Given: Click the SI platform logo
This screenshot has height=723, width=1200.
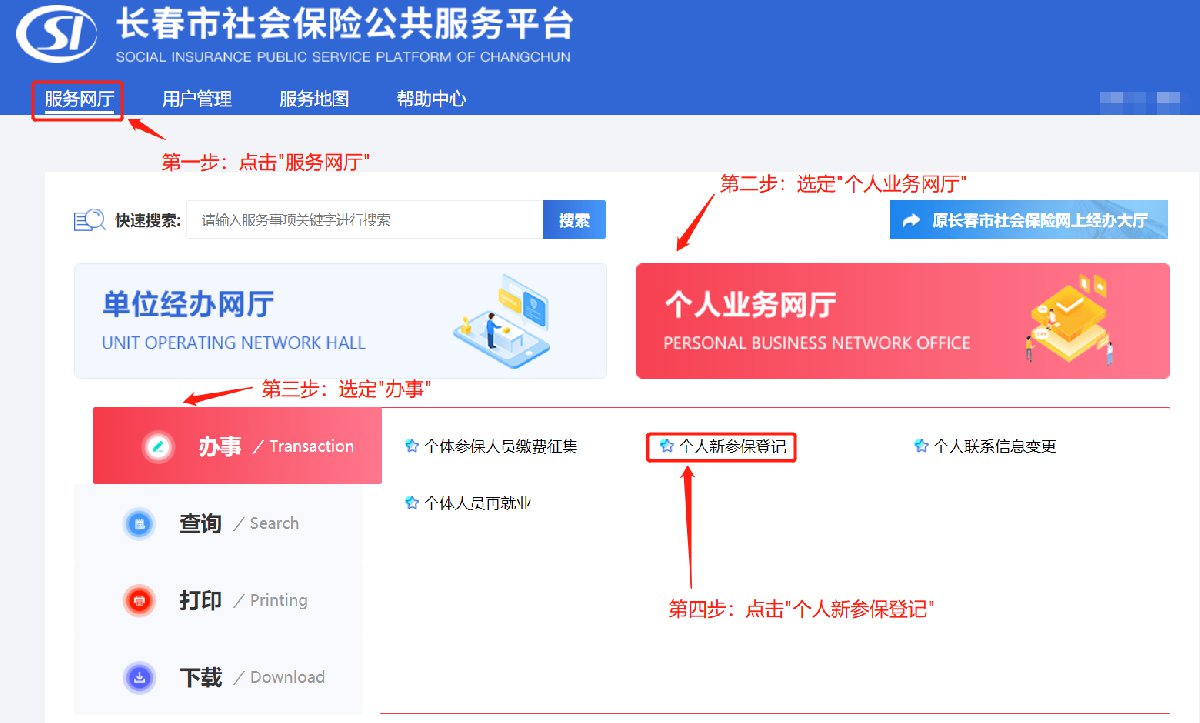Looking at the screenshot, I should coord(57,34).
